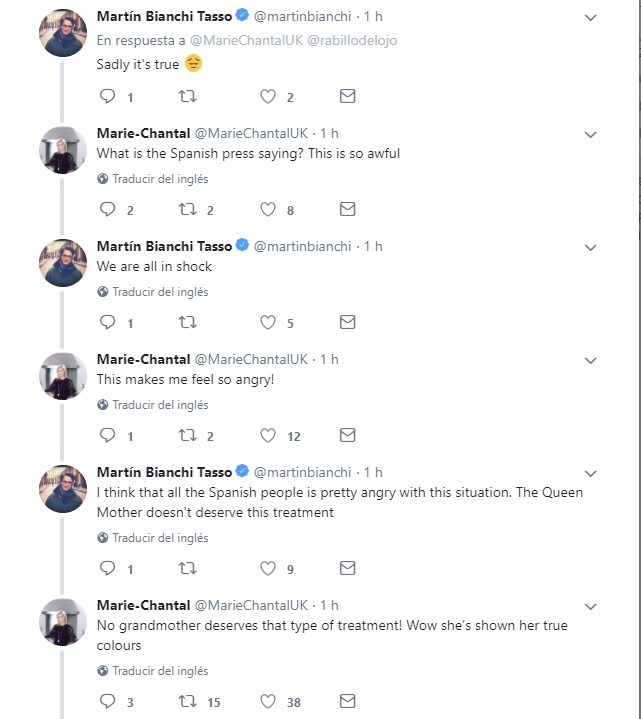The width and height of the screenshot is (641, 719).
Task: Translate the "We are all in shock" tweet from English
Action: tap(160, 292)
